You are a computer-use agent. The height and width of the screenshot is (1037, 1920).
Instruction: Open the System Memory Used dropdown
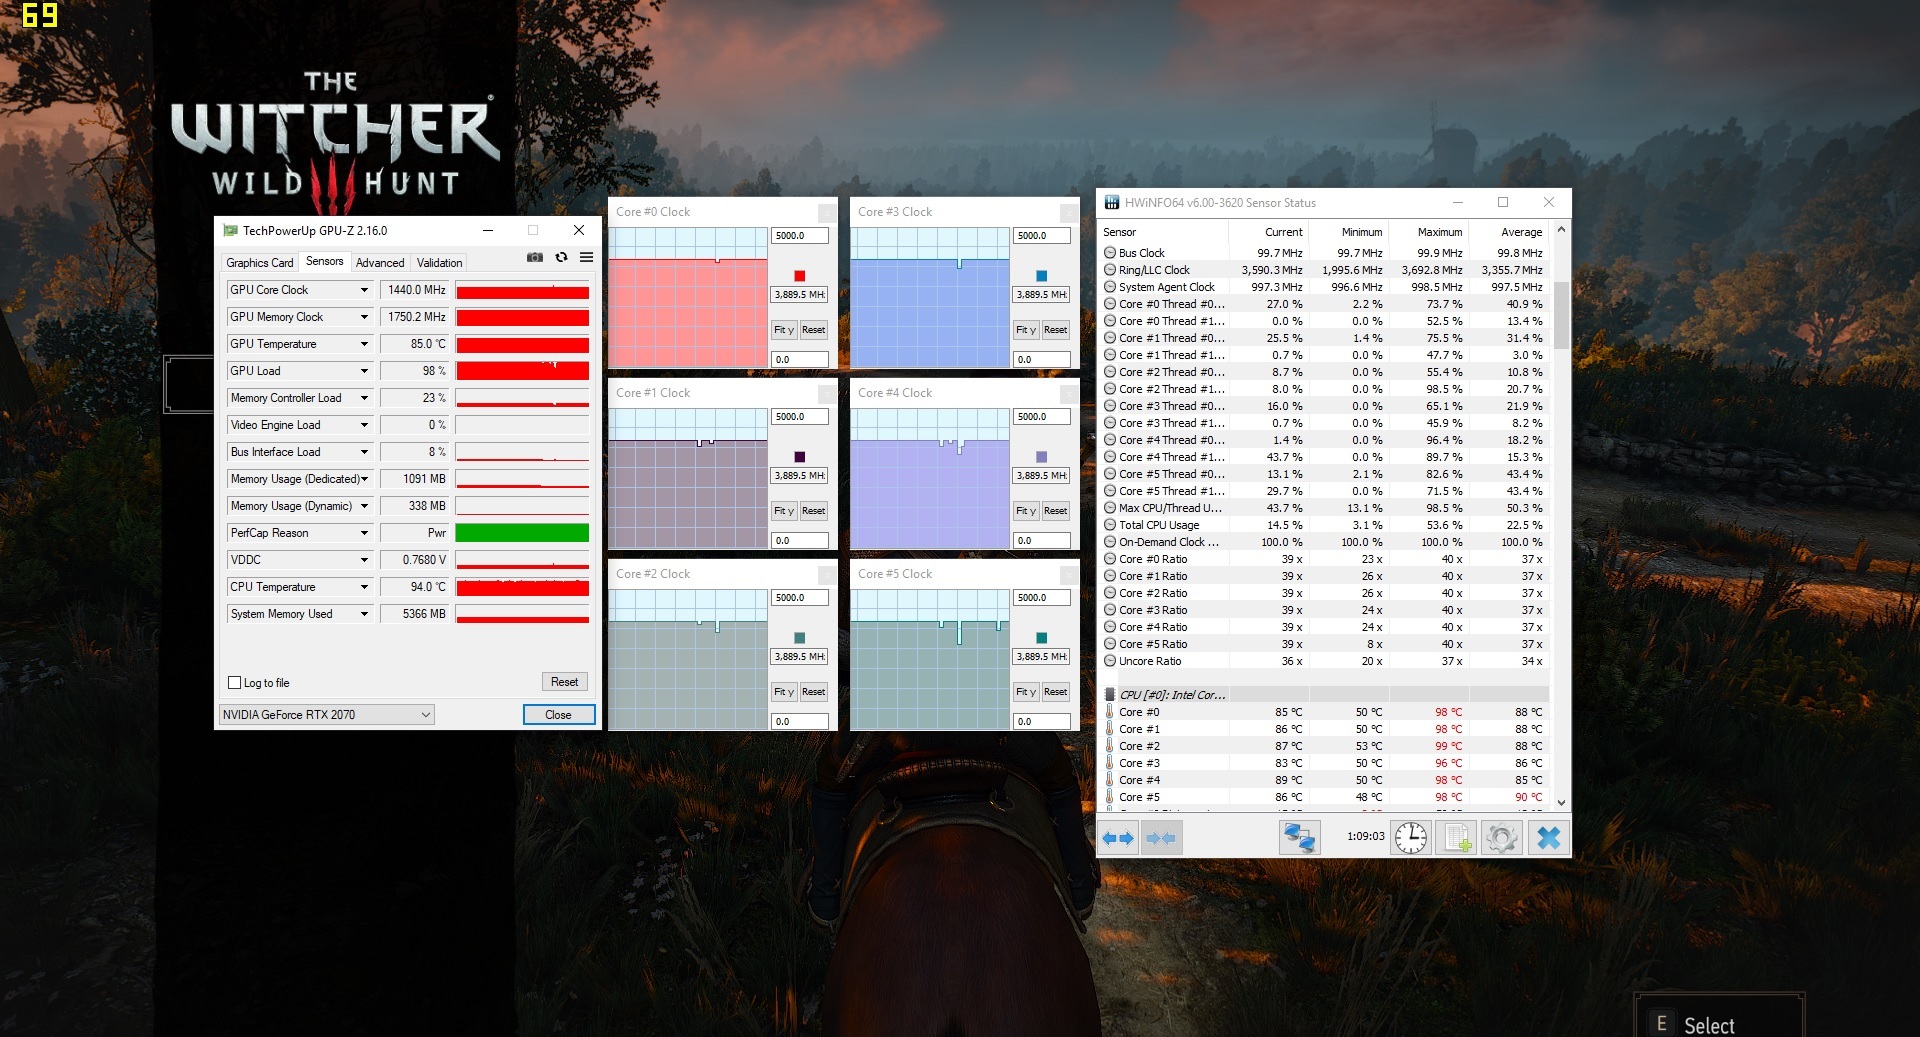[364, 614]
